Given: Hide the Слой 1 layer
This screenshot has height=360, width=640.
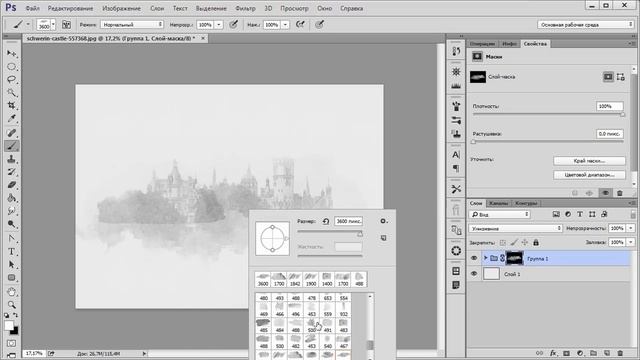Looking at the screenshot, I should pos(474,274).
